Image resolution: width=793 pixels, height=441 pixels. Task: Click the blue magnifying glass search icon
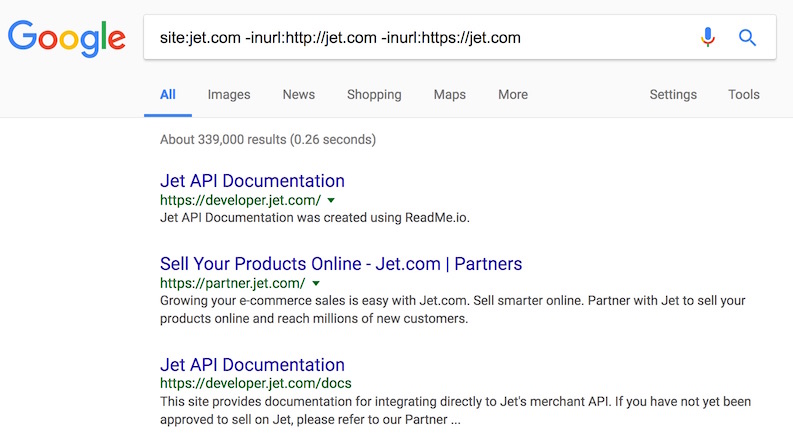747,37
